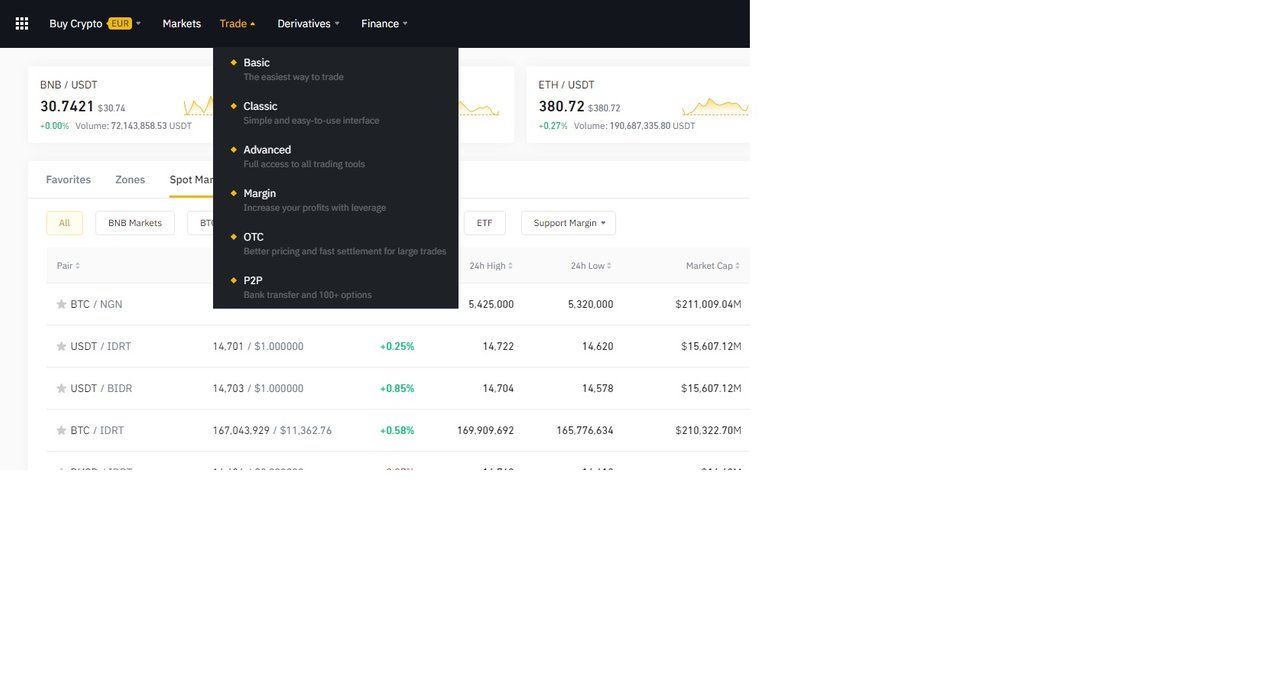This screenshot has width=1280, height=684.
Task: Switch to the Favorites tab
Action: pos(68,180)
